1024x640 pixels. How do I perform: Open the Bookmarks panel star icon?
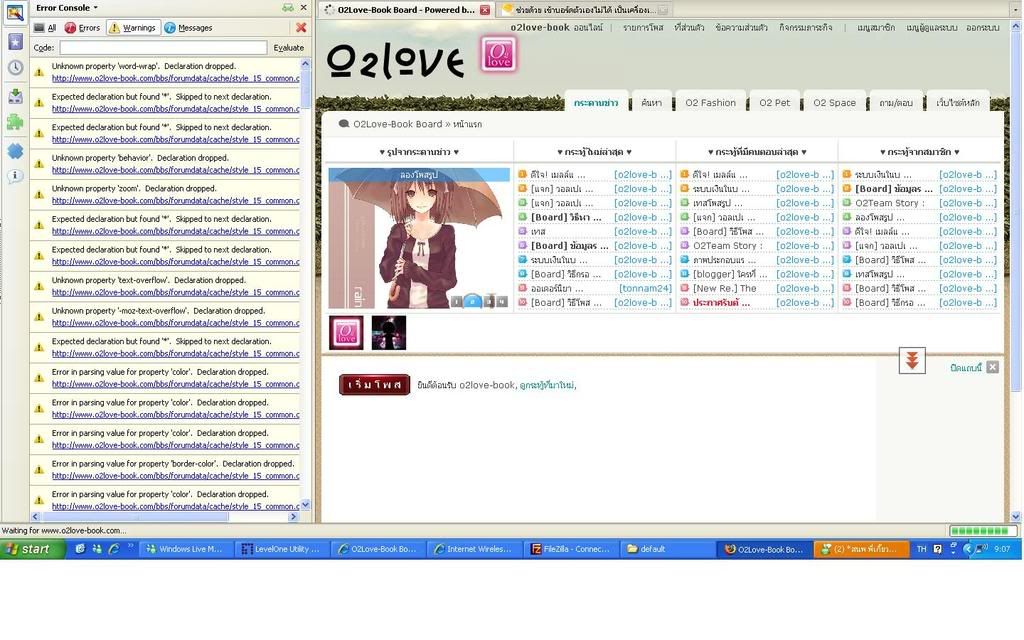pos(15,42)
